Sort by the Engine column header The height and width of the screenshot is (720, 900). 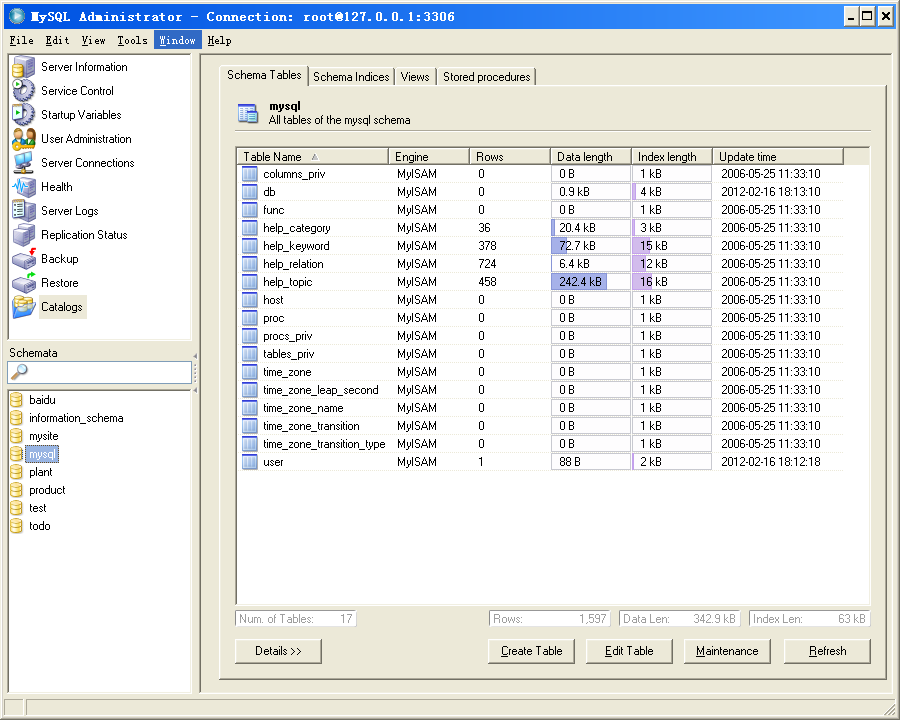pos(429,157)
